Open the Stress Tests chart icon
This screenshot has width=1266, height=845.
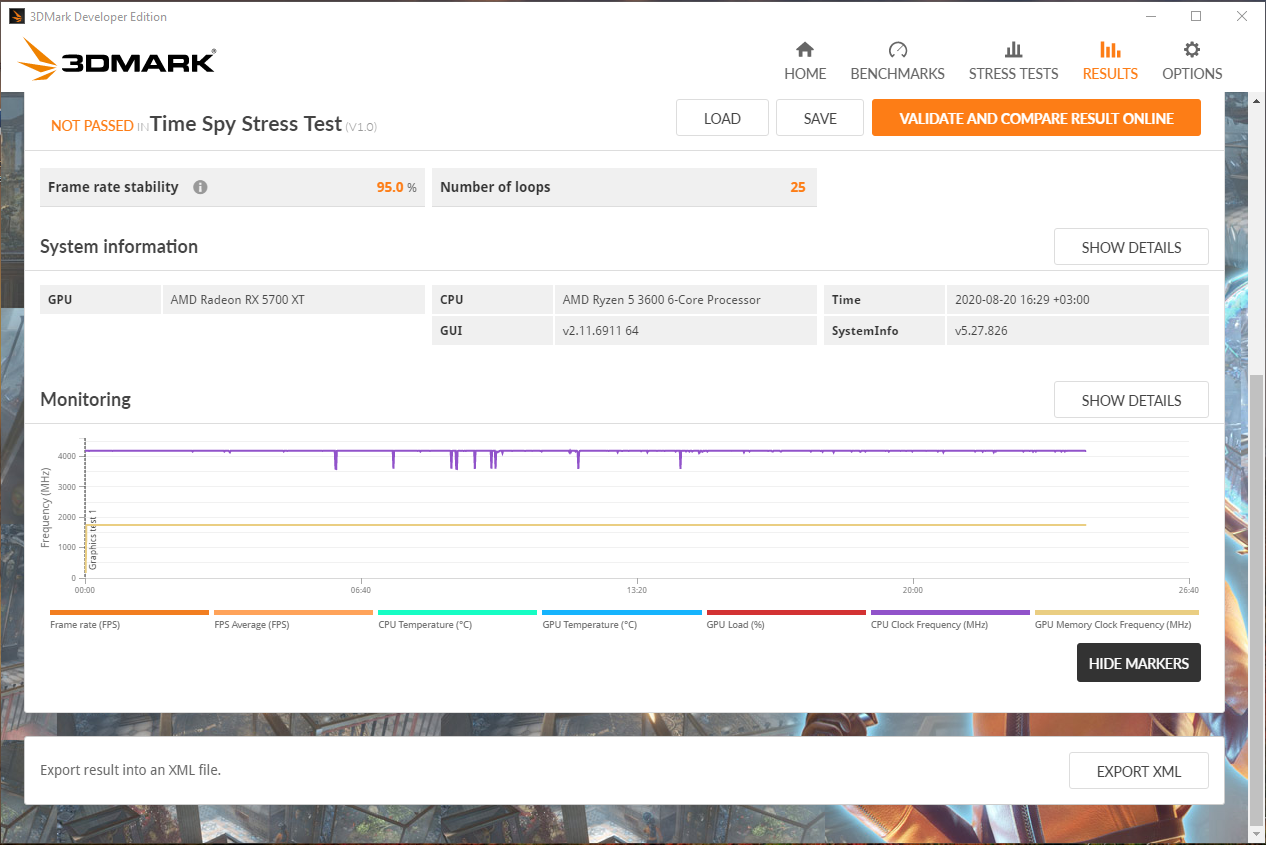tap(1013, 50)
